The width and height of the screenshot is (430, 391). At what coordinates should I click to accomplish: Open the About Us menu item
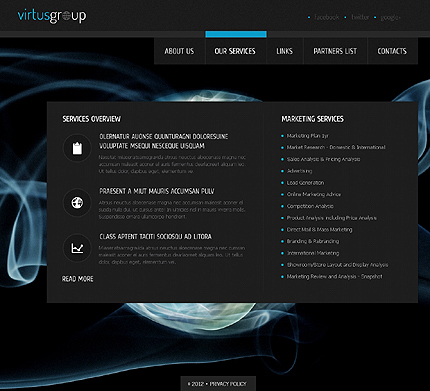pyautogui.click(x=179, y=51)
